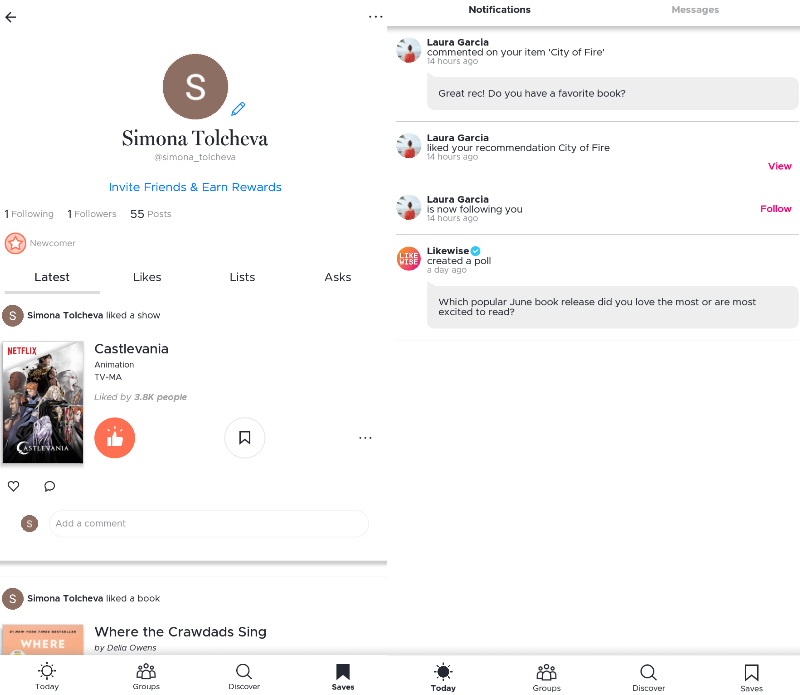Open Groups in the profile screen's bottom bar
800x695 pixels.
(146, 676)
